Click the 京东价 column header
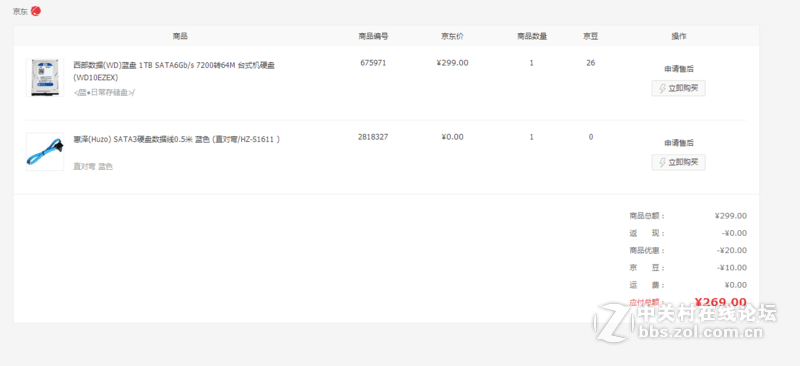 click(x=453, y=36)
